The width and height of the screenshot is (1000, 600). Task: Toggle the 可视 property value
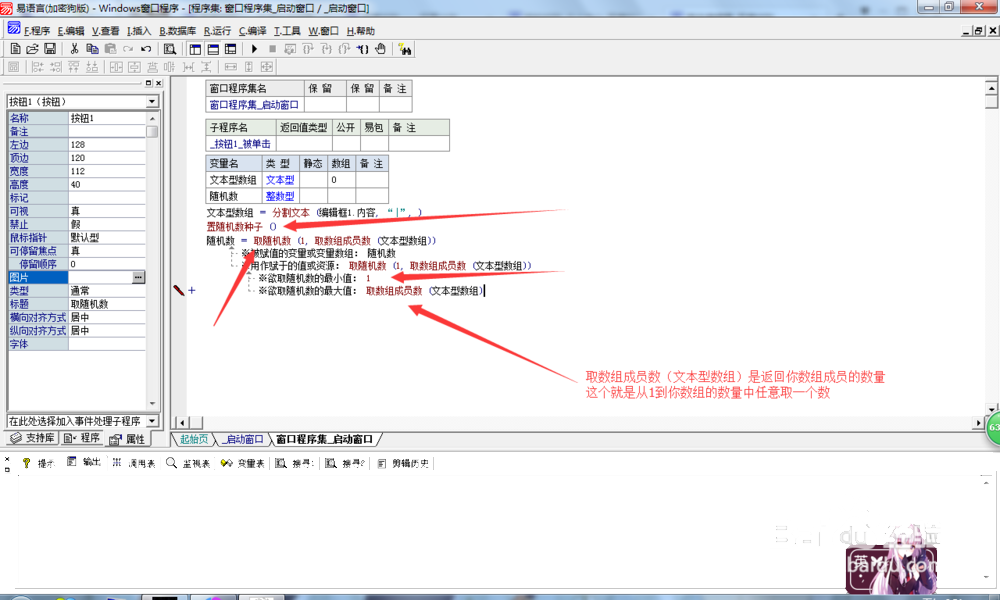pos(107,211)
